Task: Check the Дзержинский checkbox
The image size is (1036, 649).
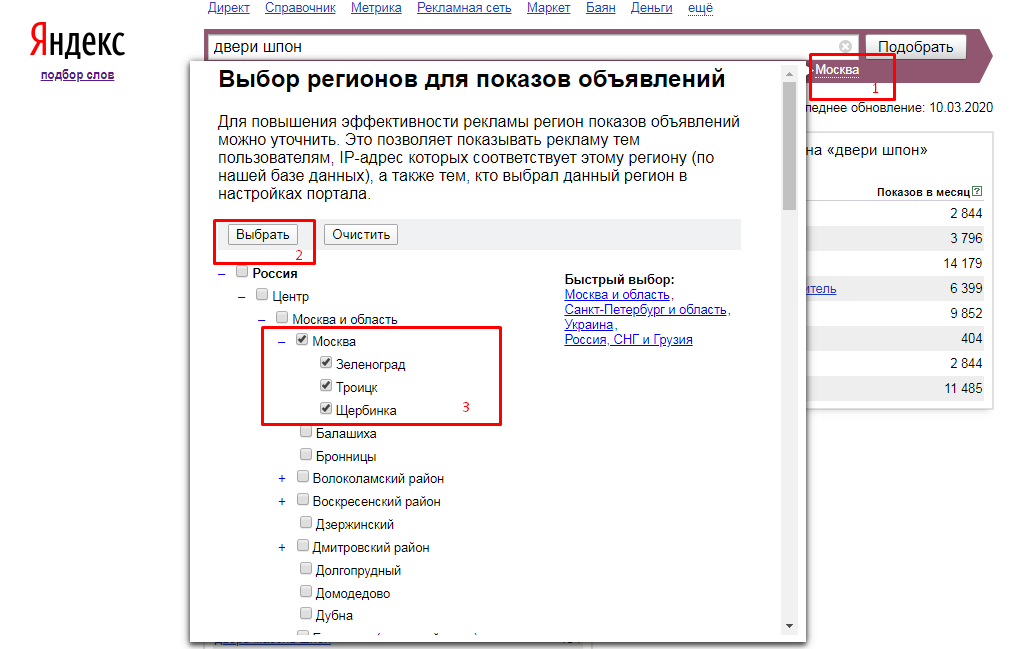Action: pyautogui.click(x=305, y=523)
